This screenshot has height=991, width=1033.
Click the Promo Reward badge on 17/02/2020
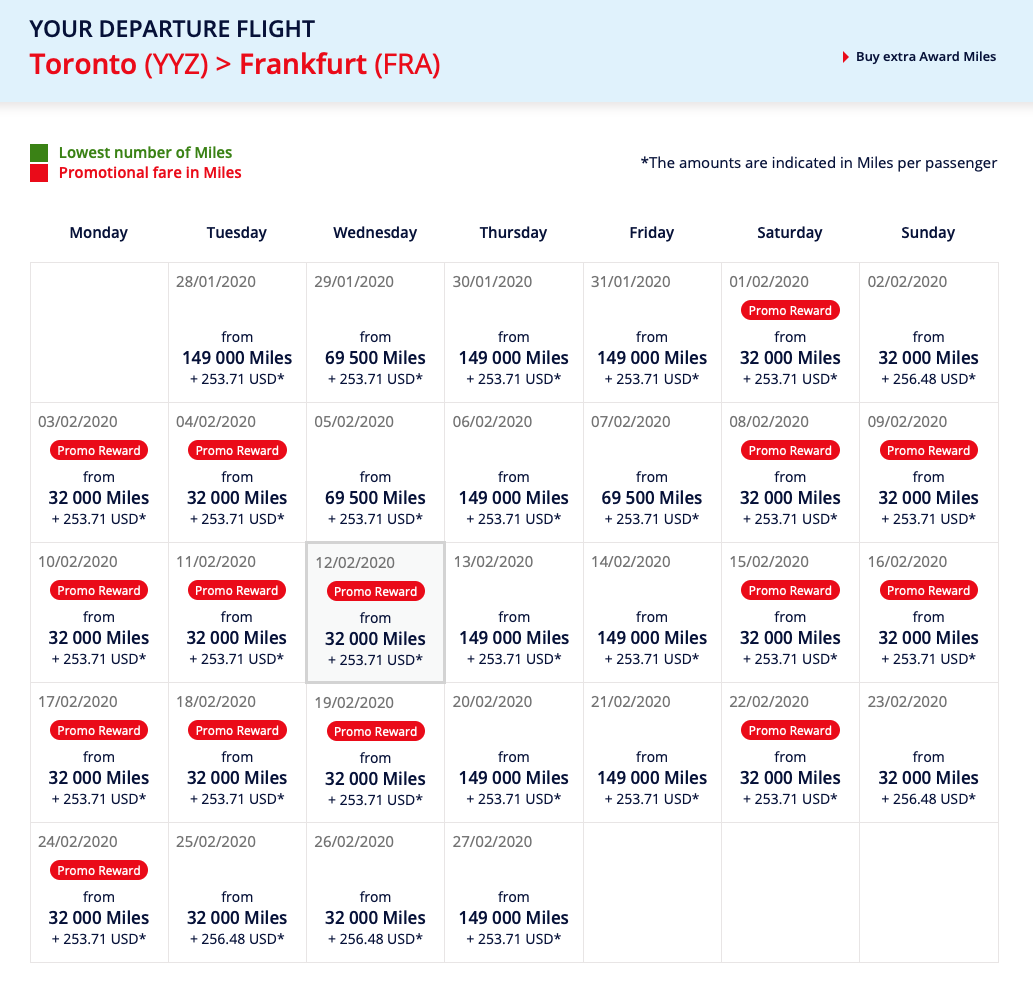pyautogui.click(x=99, y=730)
